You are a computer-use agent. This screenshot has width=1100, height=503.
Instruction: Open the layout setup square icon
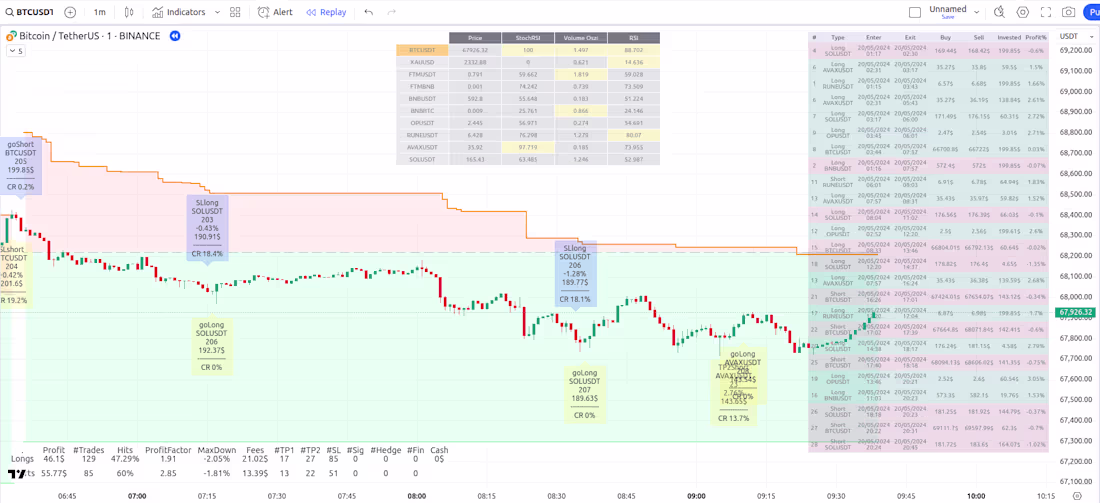[x=915, y=12]
